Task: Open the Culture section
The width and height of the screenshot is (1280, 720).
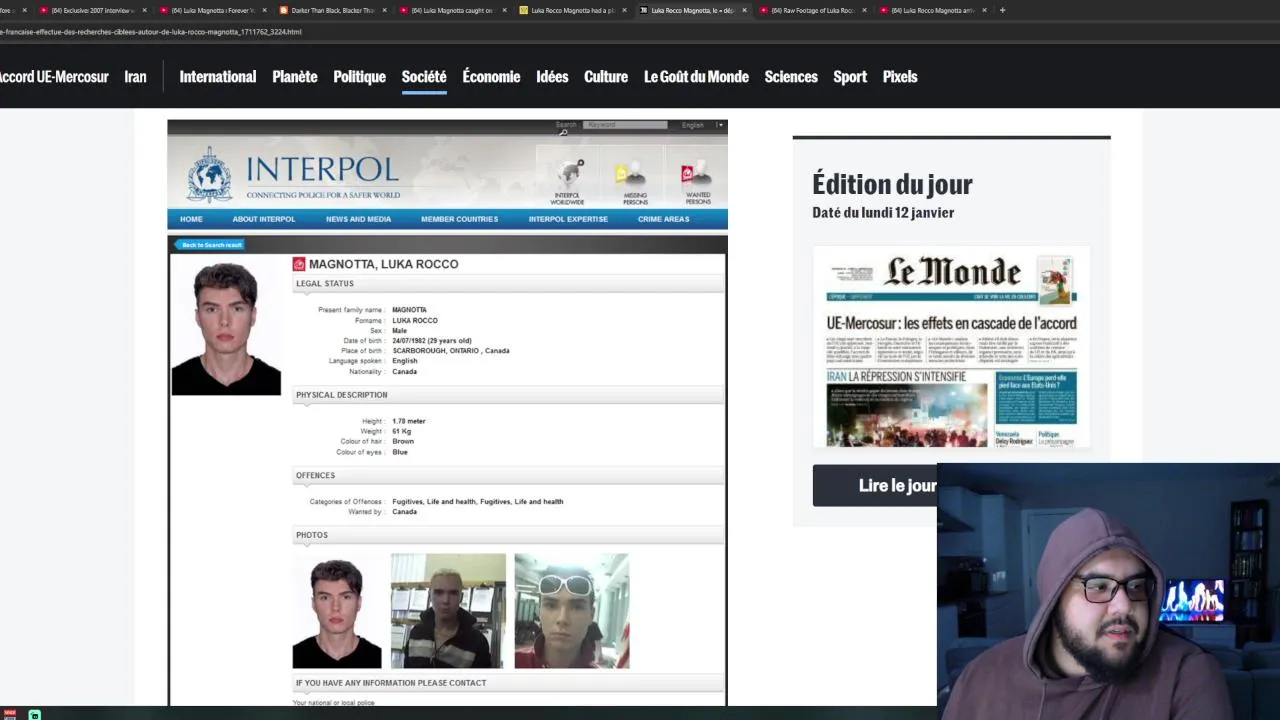Action: tap(606, 77)
